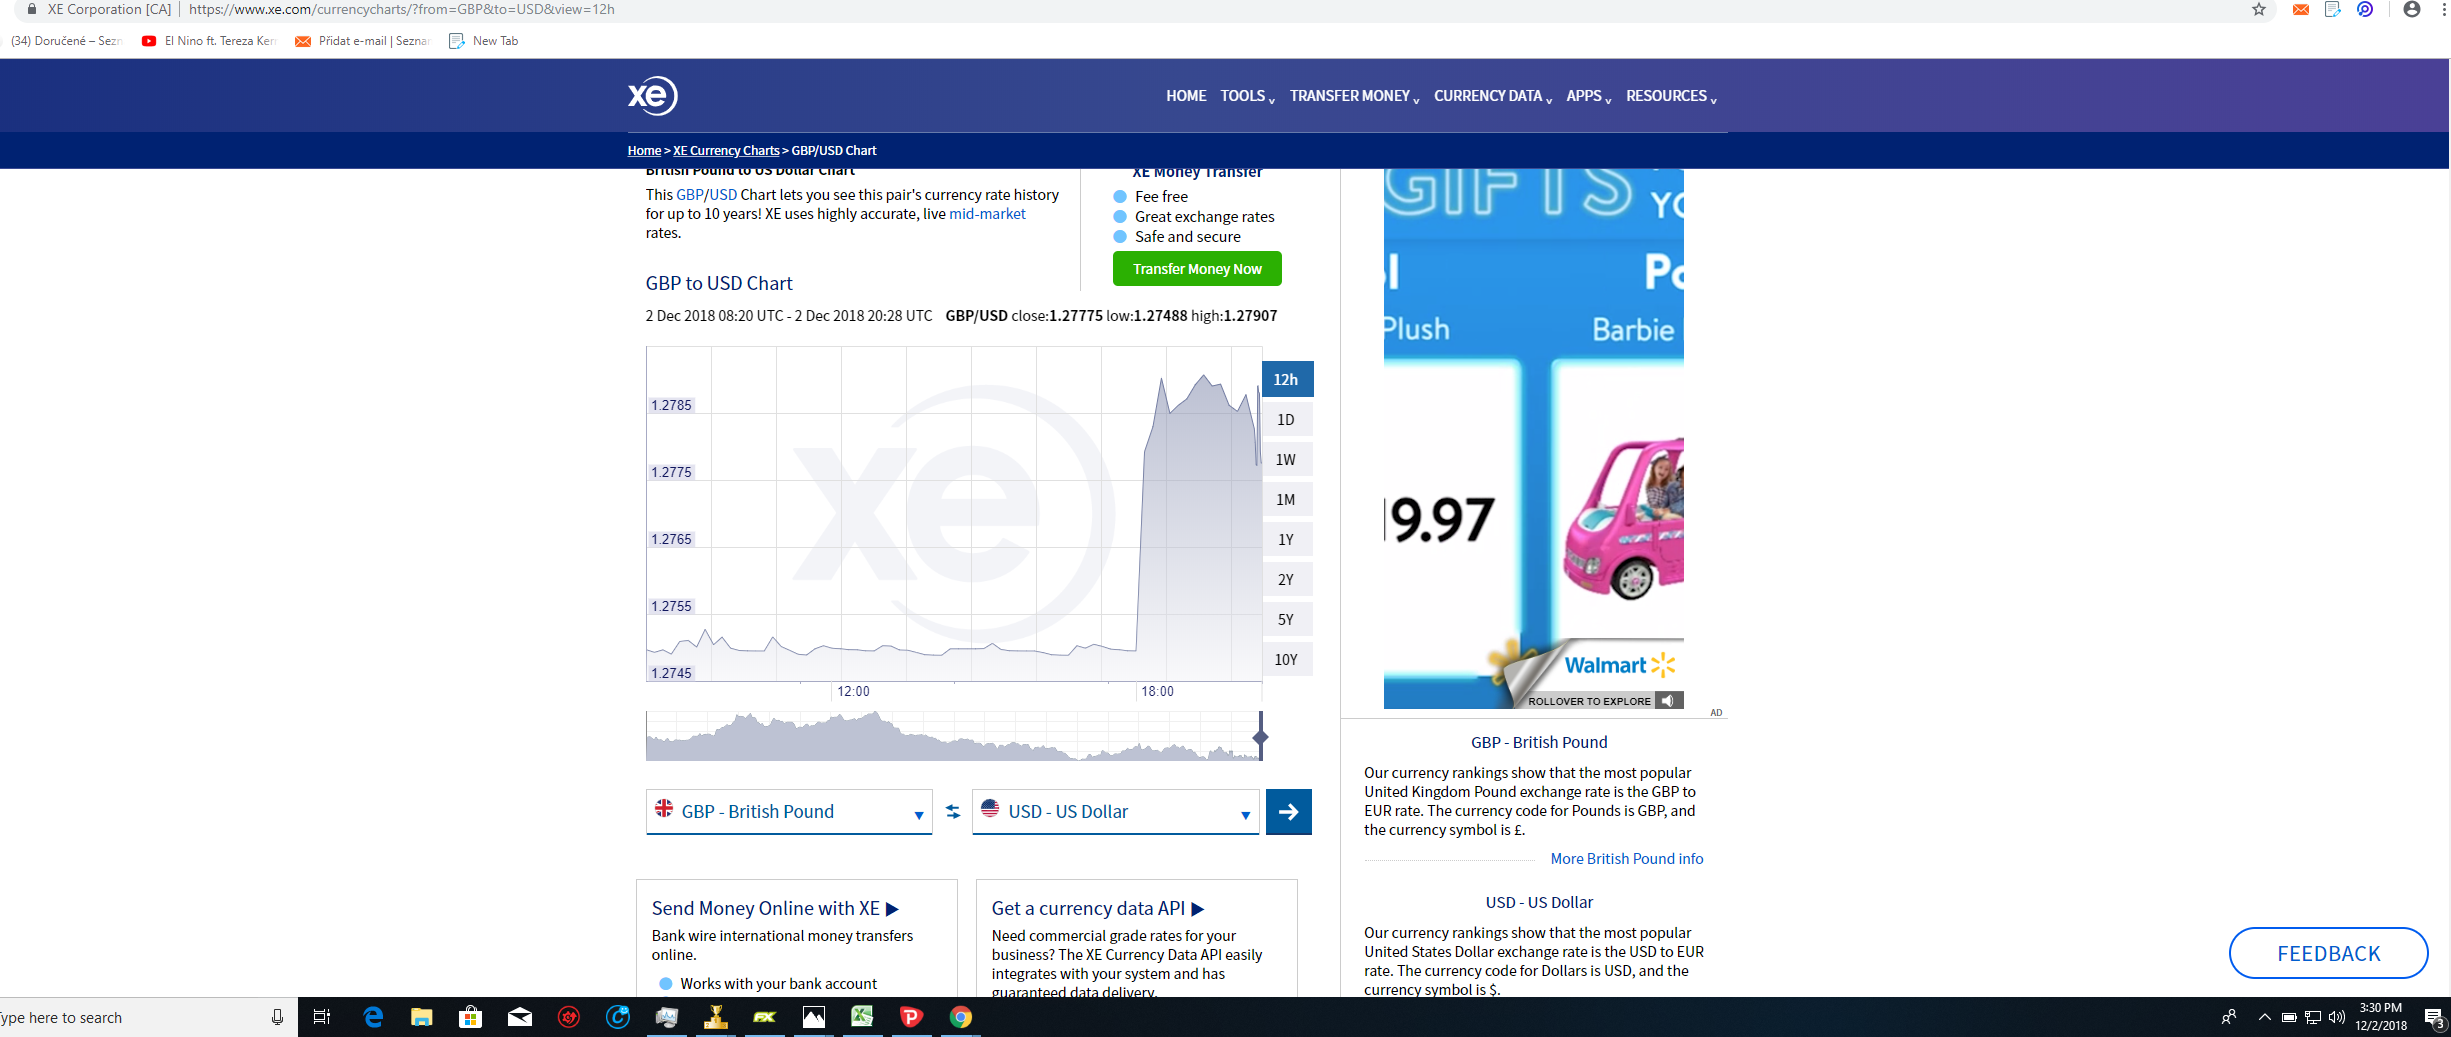Show hidden system tray icons
The height and width of the screenshot is (1037, 2451).
click(x=2264, y=1018)
